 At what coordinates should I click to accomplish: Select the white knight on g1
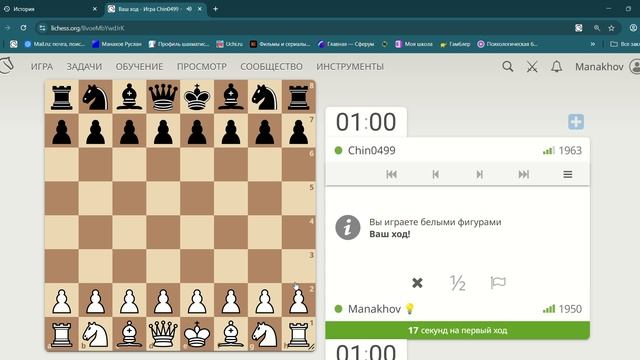pyautogui.click(x=265, y=334)
